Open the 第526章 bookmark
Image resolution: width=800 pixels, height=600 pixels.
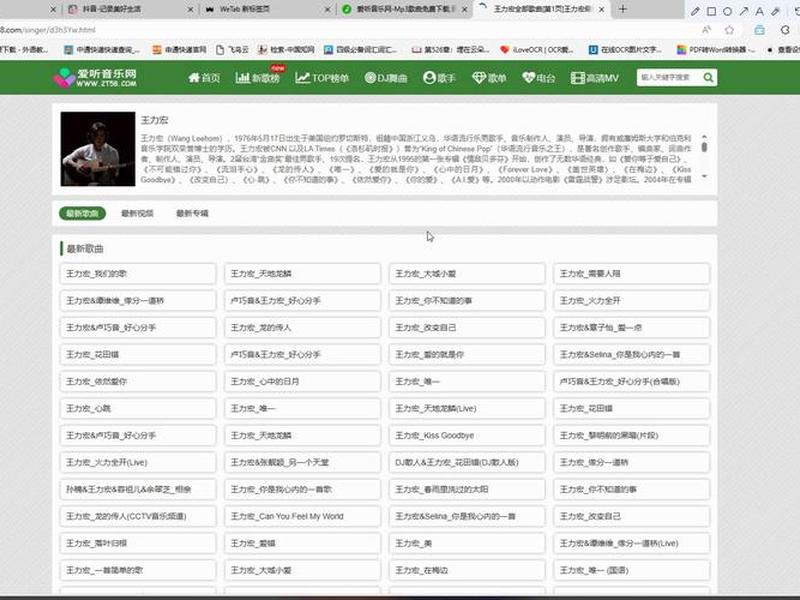451,49
